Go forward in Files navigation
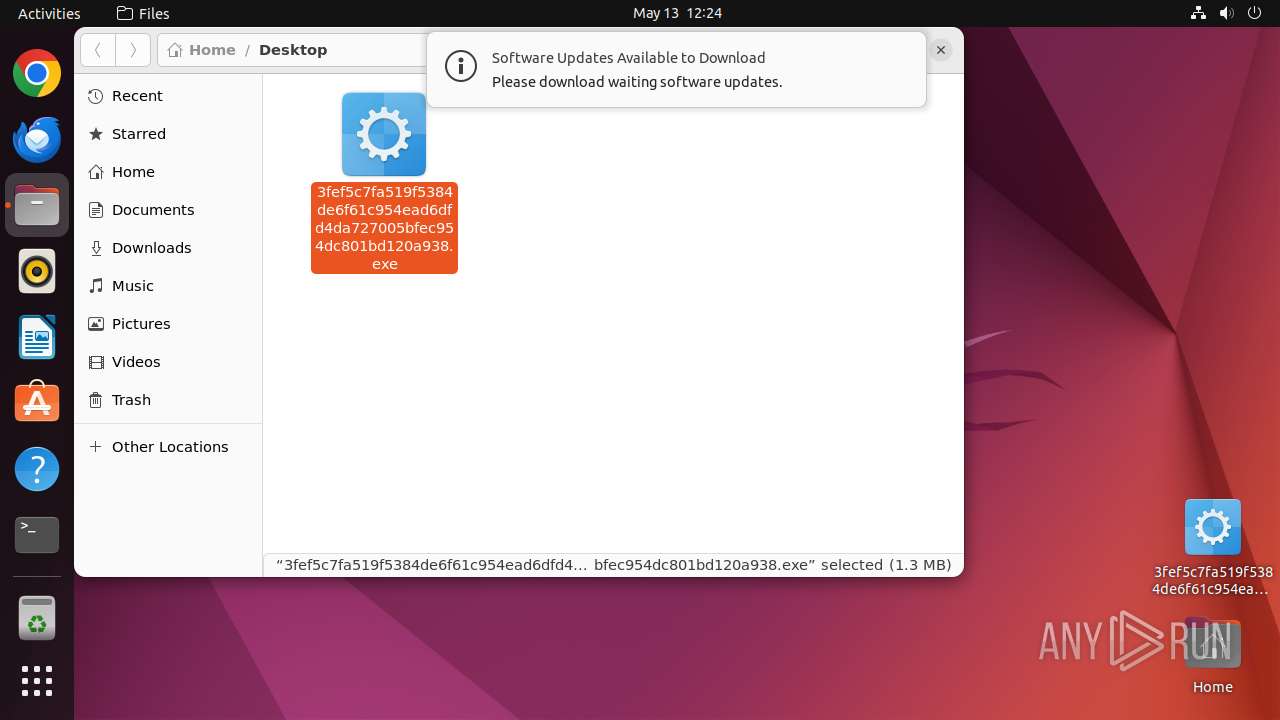The width and height of the screenshot is (1280, 720). point(133,50)
